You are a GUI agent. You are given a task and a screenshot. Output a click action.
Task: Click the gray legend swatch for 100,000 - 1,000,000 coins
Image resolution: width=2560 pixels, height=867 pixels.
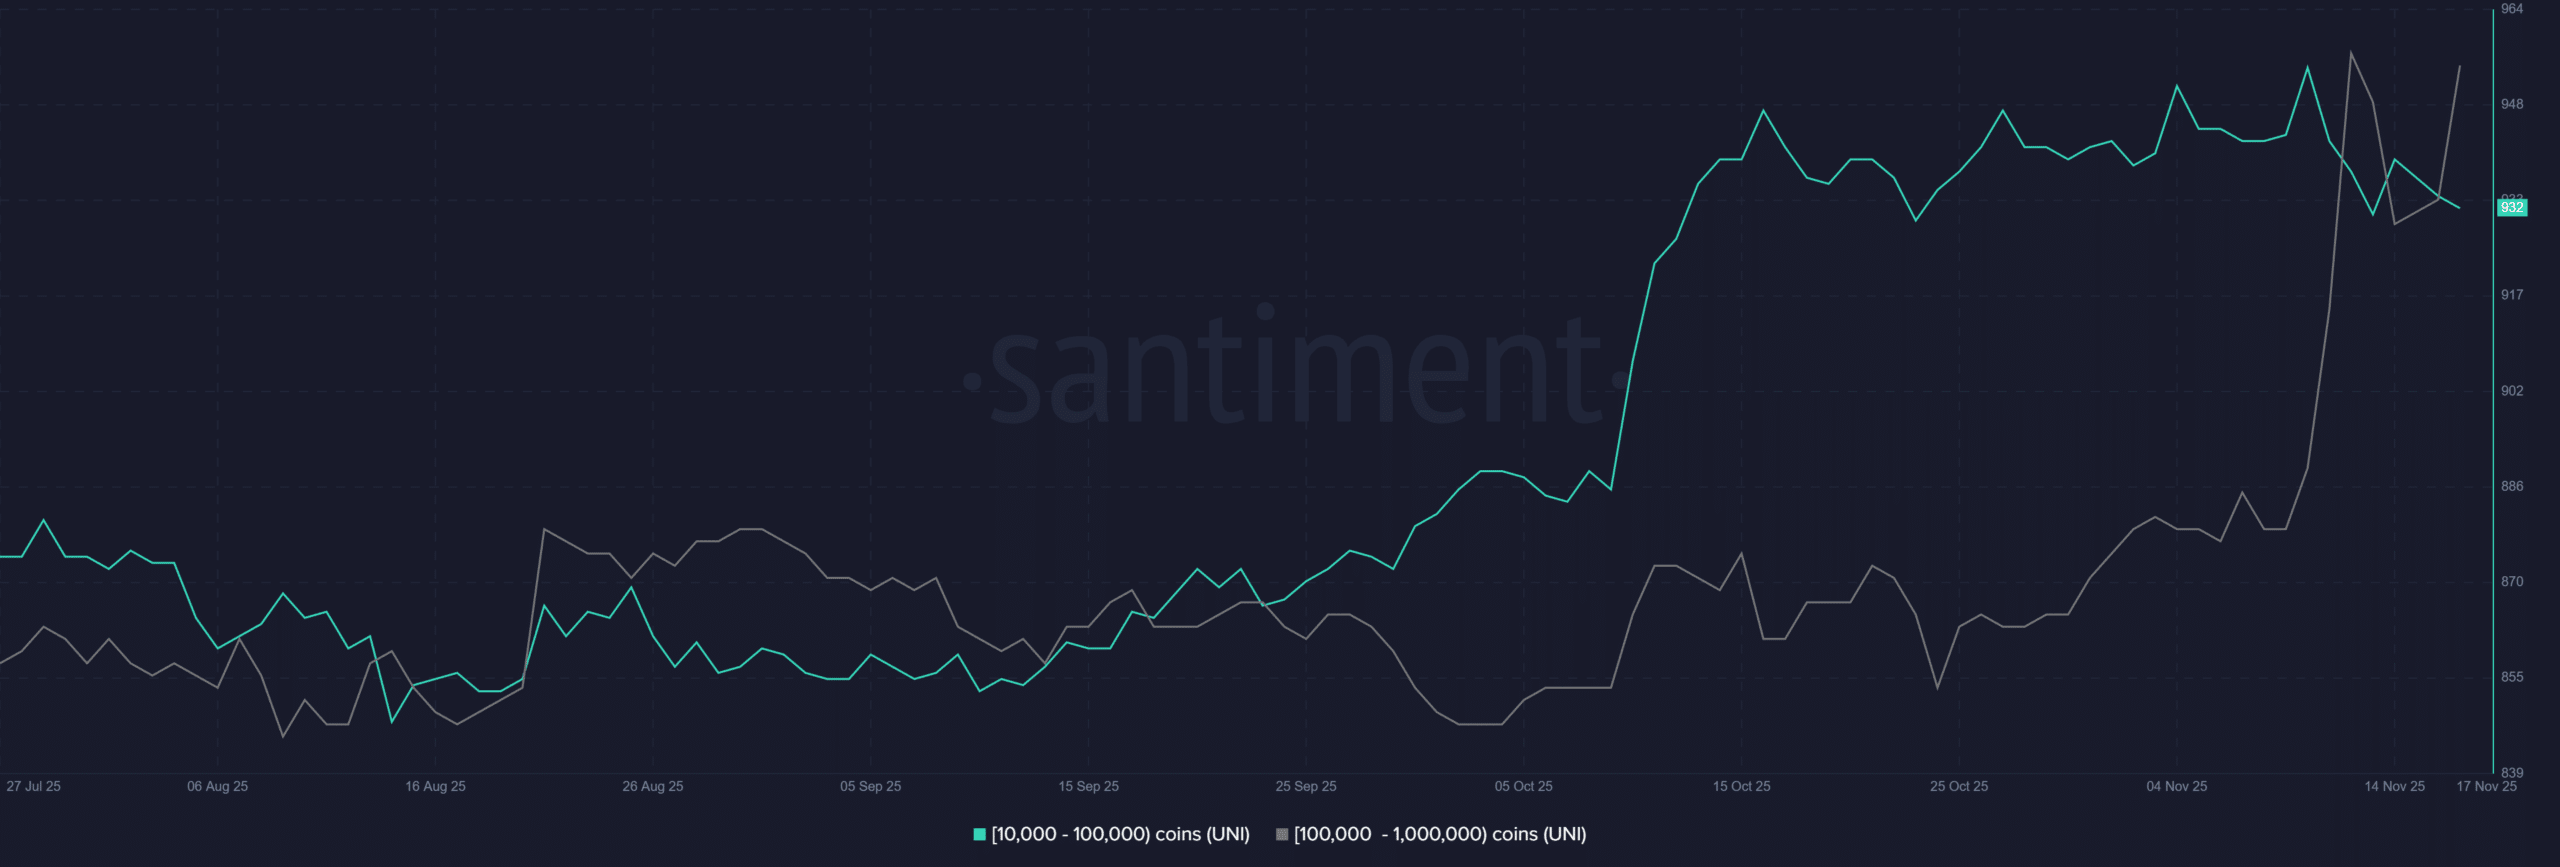1282,834
